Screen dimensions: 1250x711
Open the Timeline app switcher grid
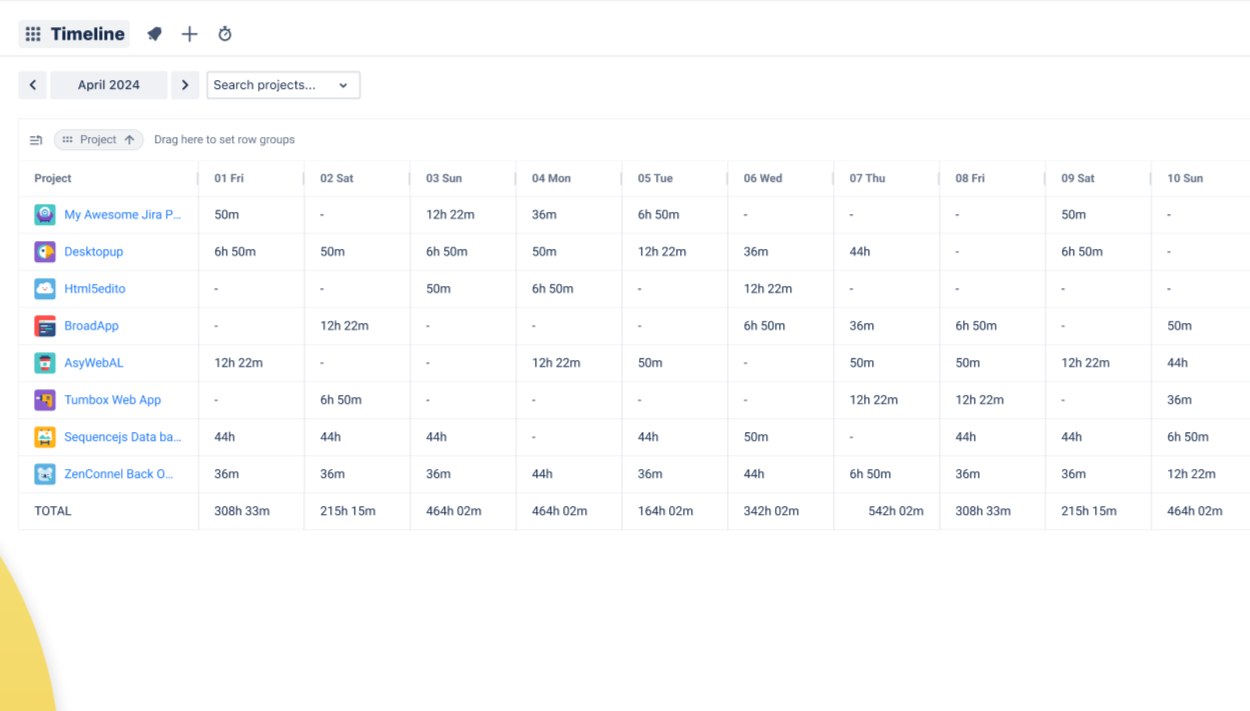[x=33, y=34]
